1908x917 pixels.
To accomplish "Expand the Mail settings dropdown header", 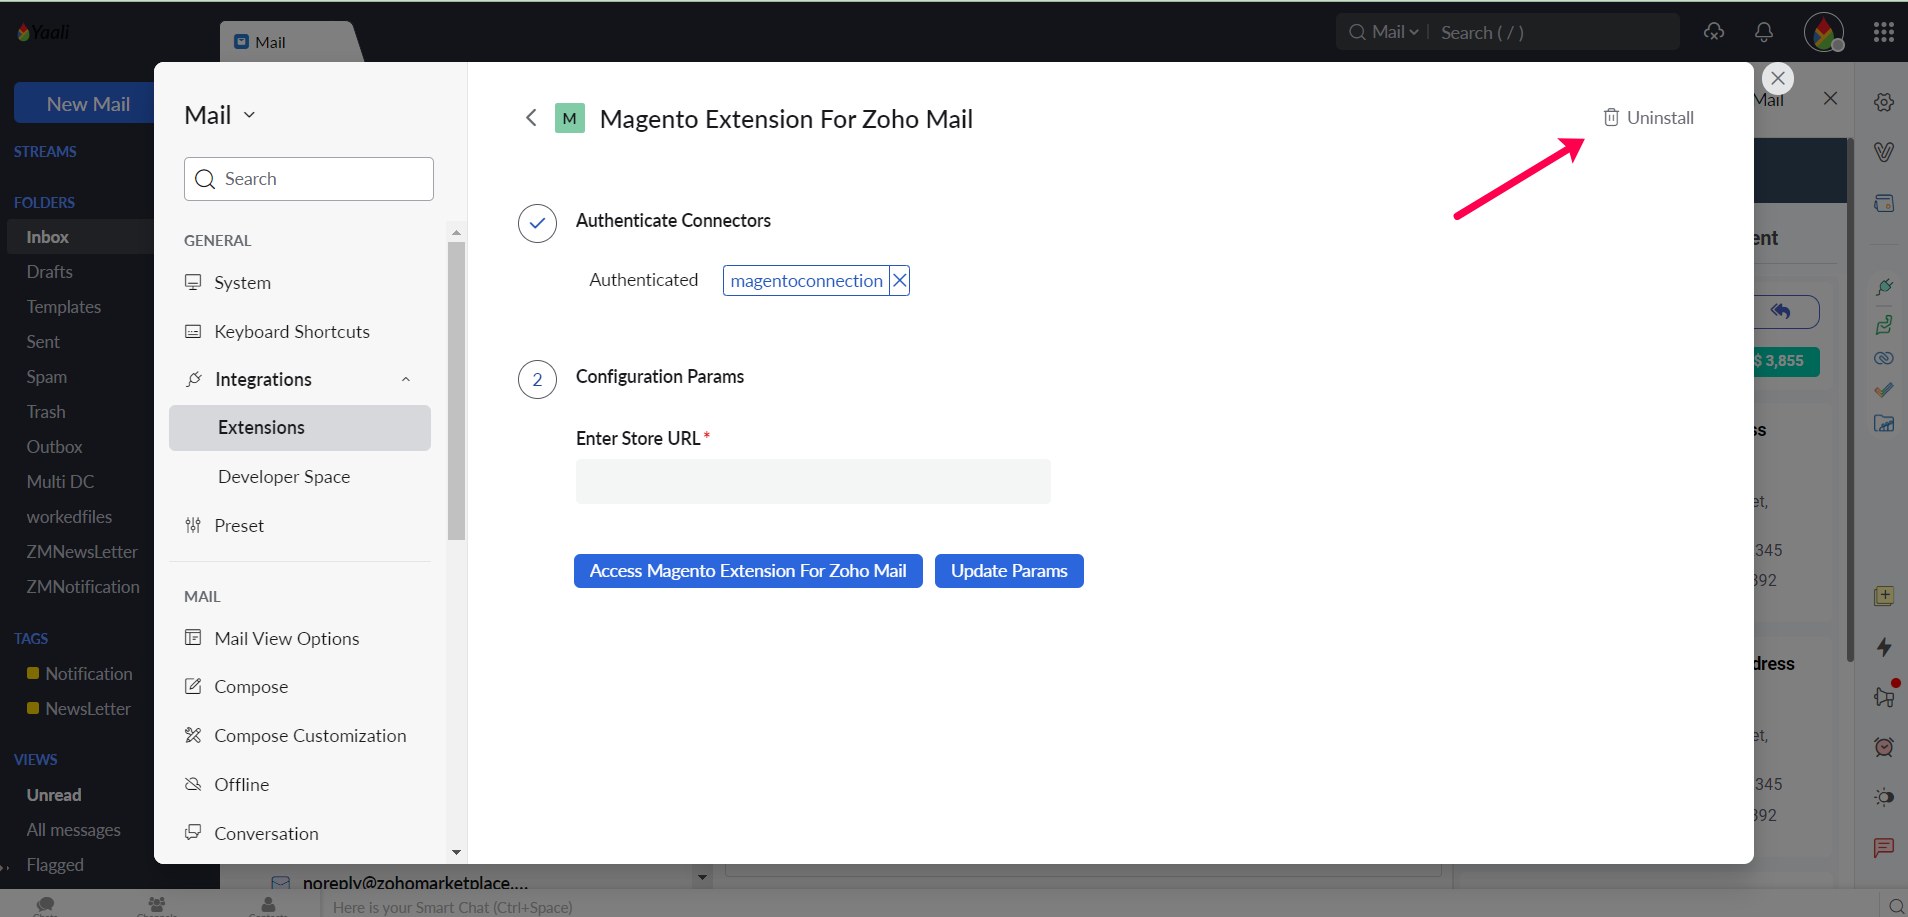I will [220, 116].
